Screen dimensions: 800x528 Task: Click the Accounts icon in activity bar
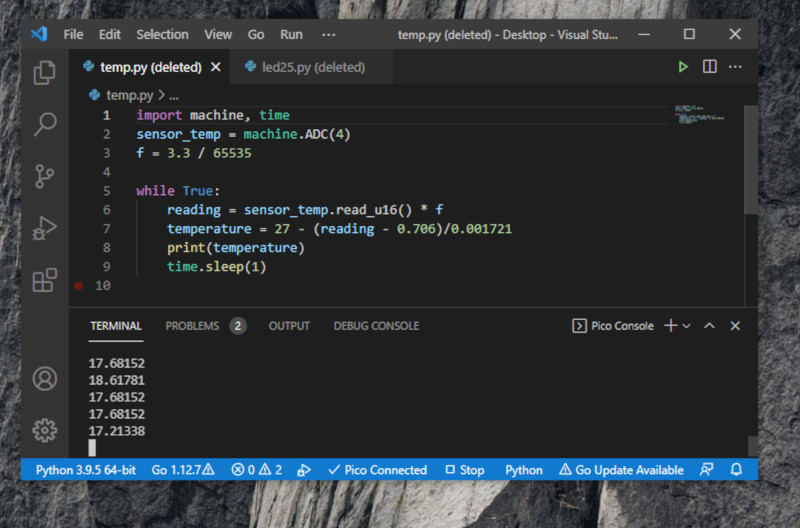tap(44, 379)
